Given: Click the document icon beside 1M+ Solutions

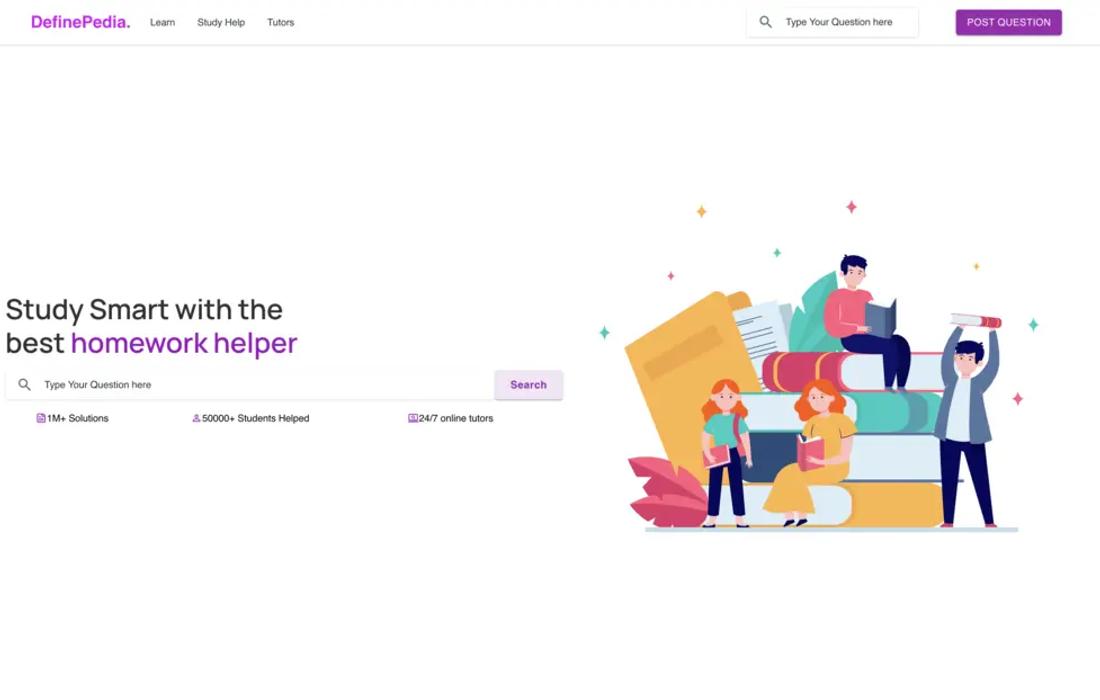Looking at the screenshot, I should pyautogui.click(x=41, y=418).
